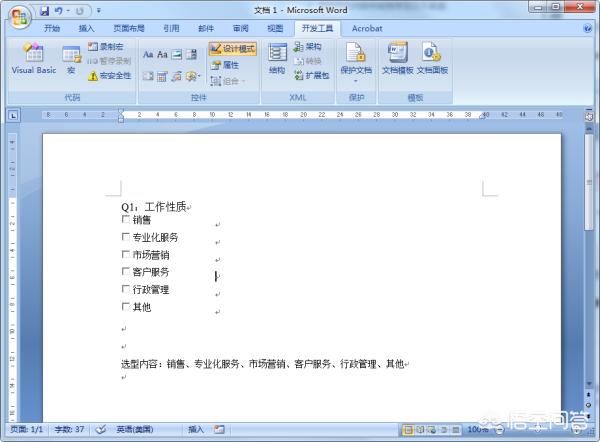
Task: Open 文档模板 (Document Template)
Action: 397,59
